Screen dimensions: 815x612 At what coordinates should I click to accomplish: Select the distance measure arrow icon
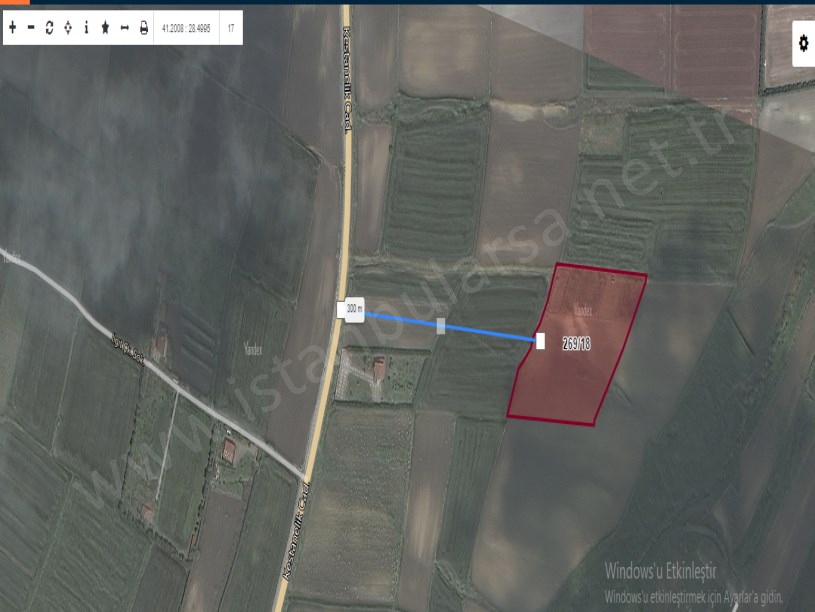tap(124, 28)
